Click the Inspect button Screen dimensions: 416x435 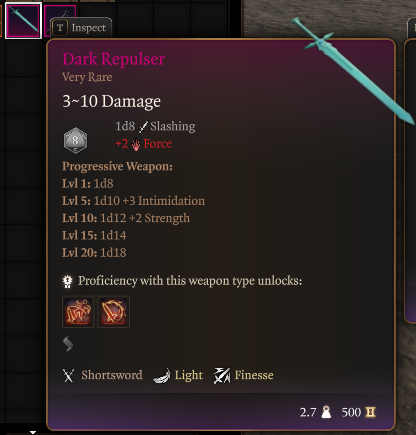click(81, 28)
